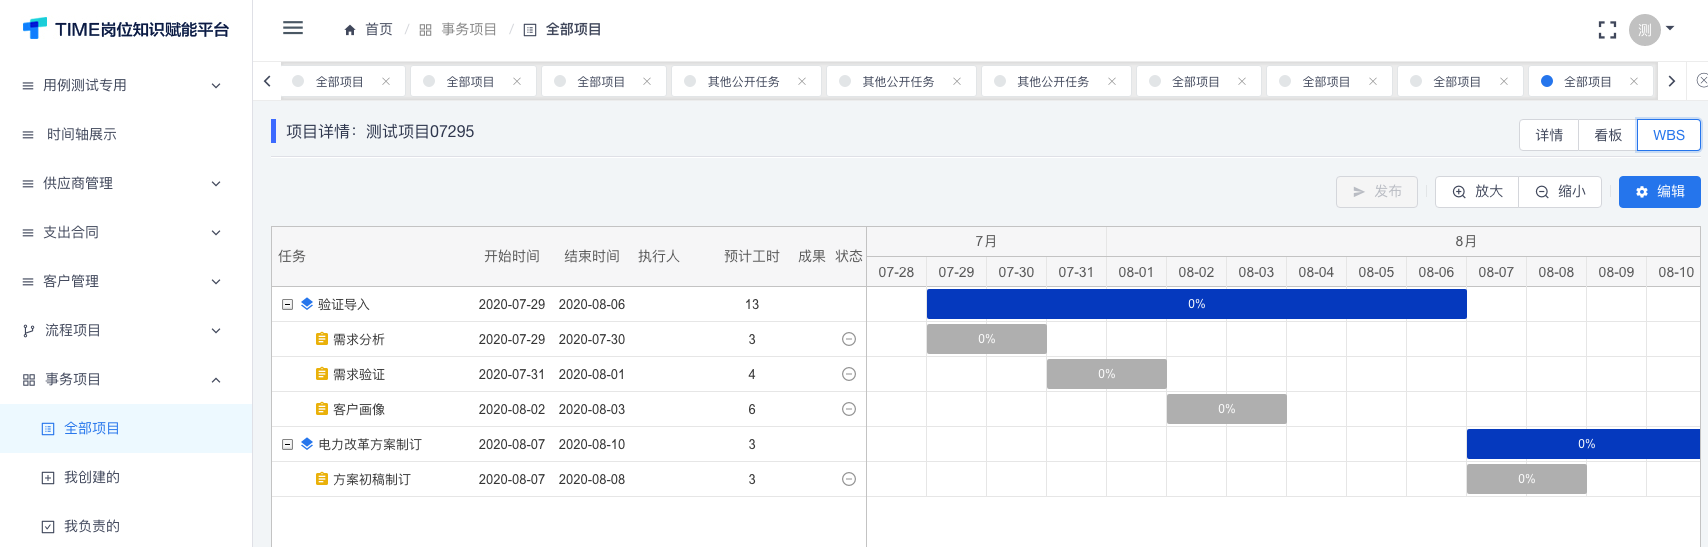Screen dimensions: 1708x547
Task: Click the TIME岗位知识赋能平台 logo
Action: point(126,30)
